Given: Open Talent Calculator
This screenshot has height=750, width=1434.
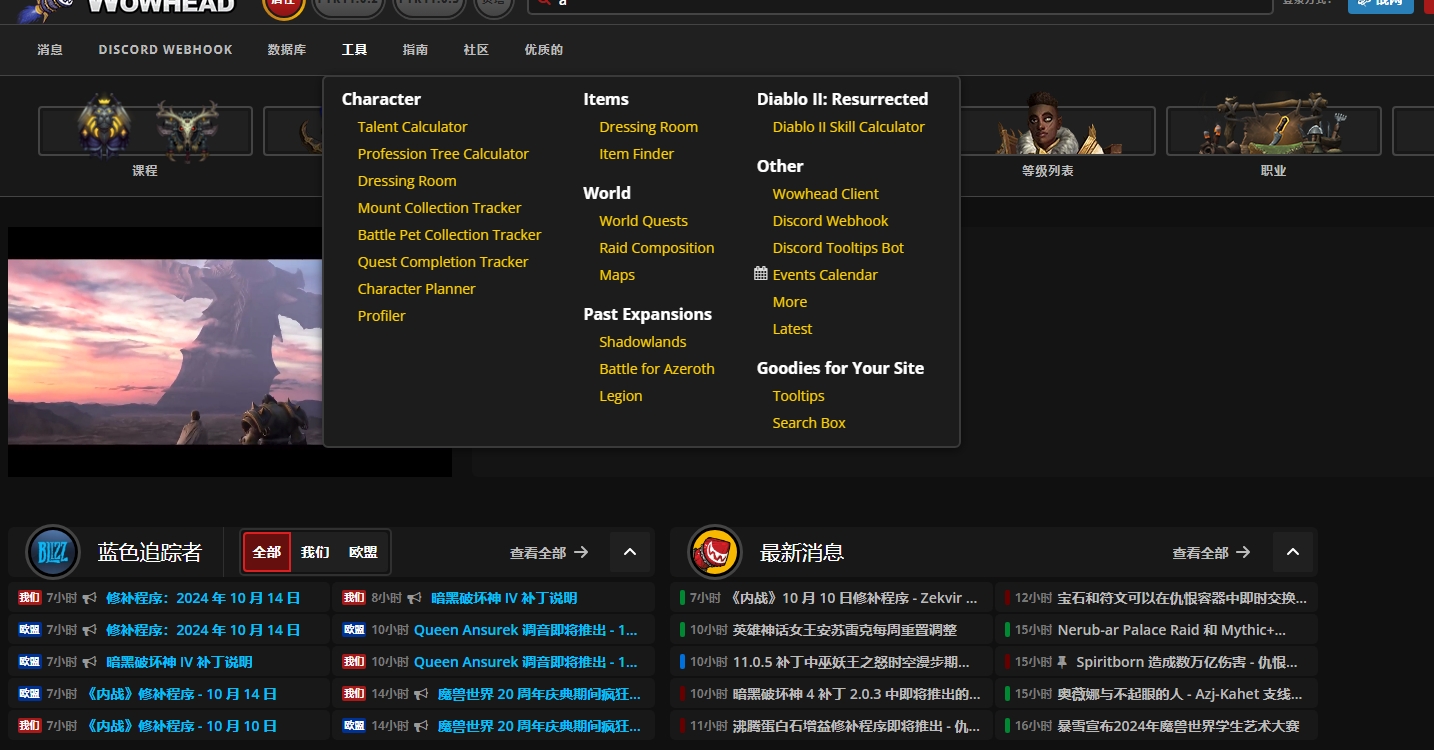Looking at the screenshot, I should (412, 127).
